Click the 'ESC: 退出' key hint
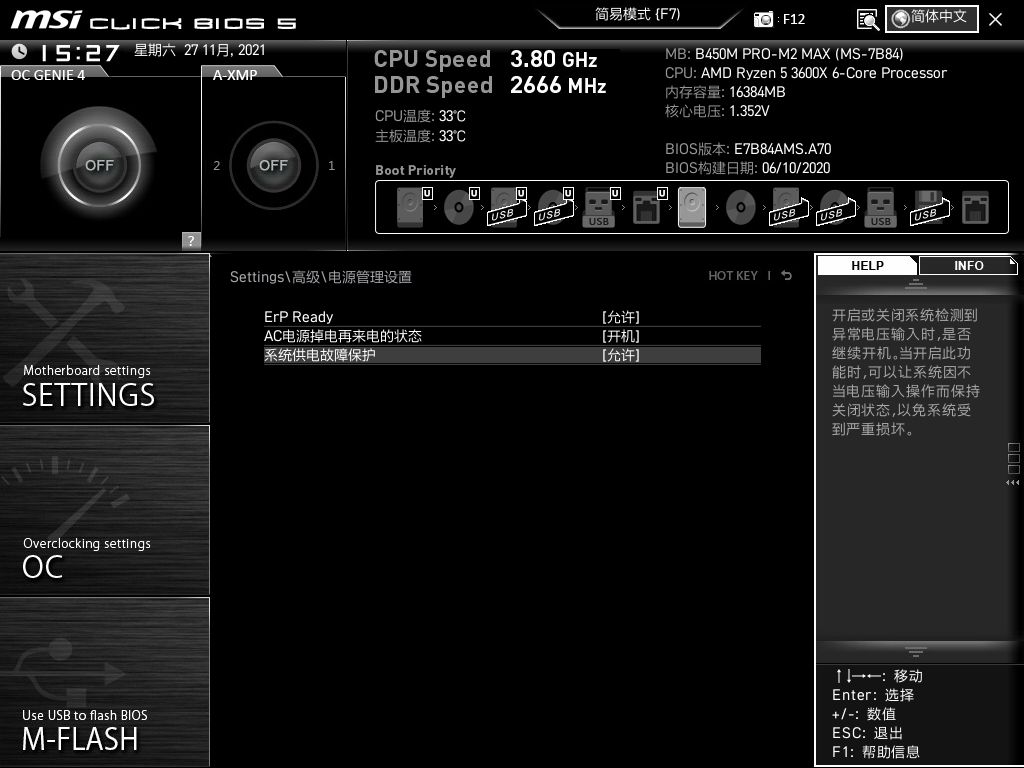 867,733
